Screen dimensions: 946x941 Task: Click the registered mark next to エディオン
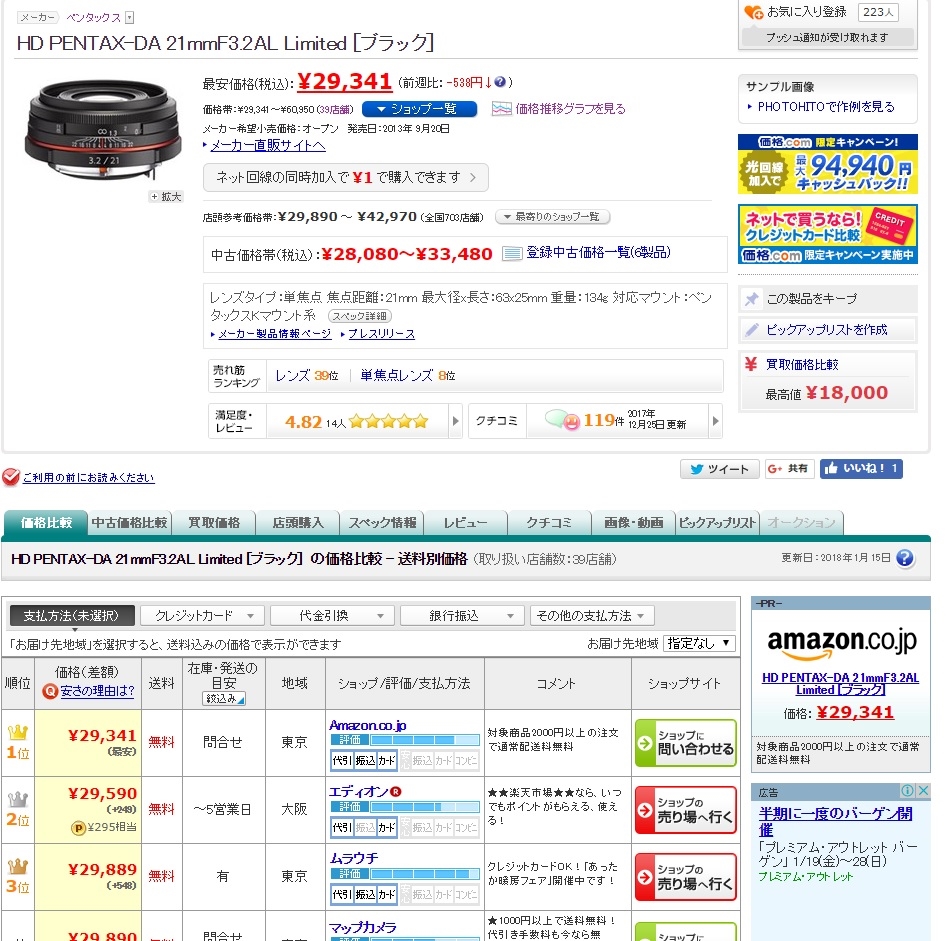[396, 792]
